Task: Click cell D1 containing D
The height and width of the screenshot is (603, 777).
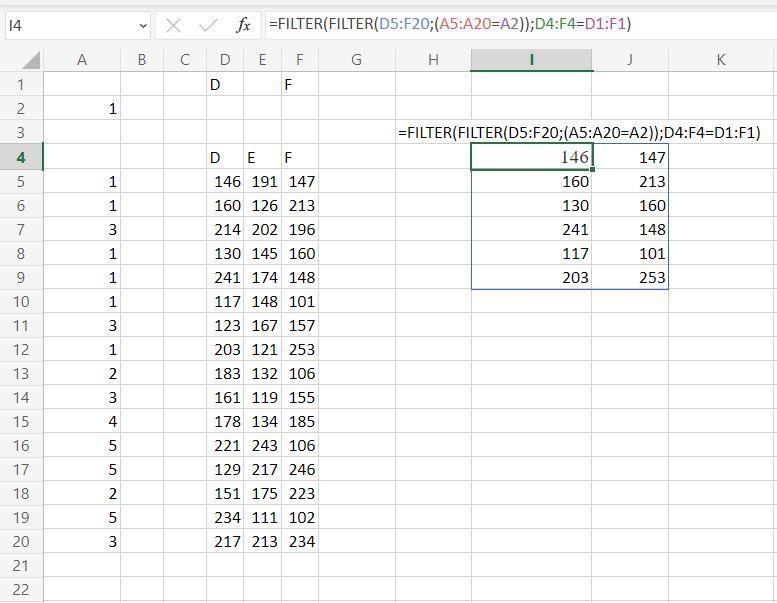Action: [x=225, y=84]
